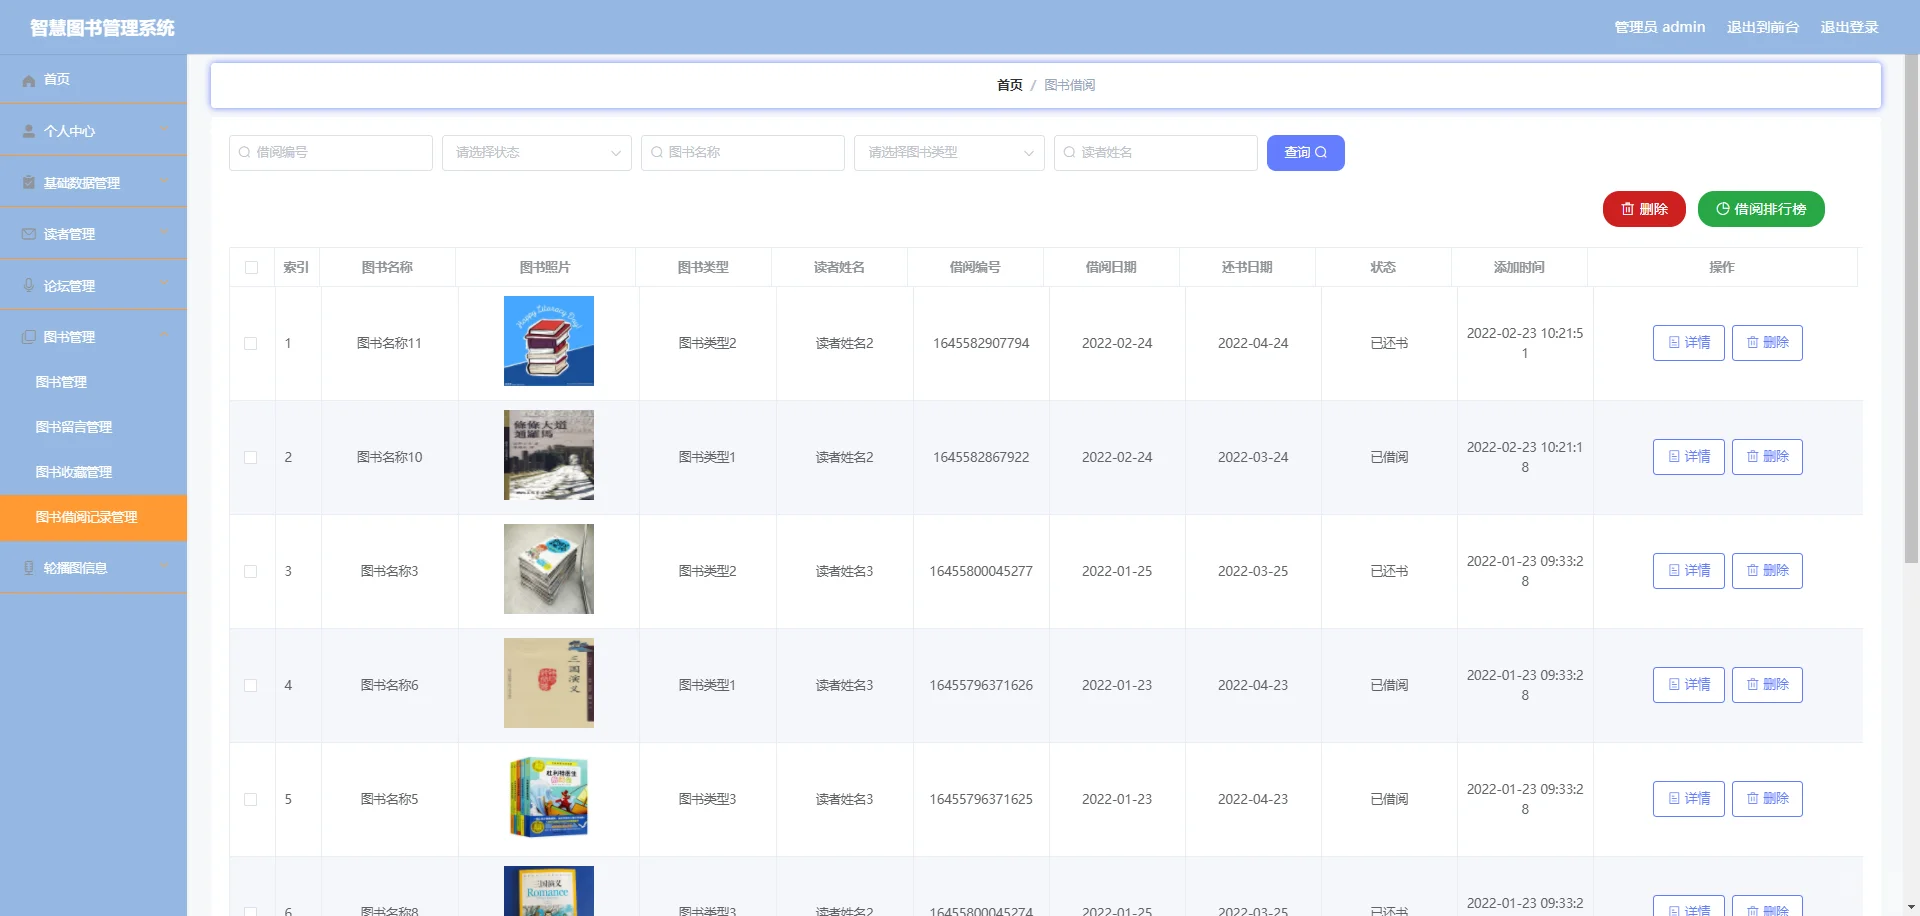Open the book cover thumbnail for 图书名称6
This screenshot has height=916, width=1920.
[548, 683]
